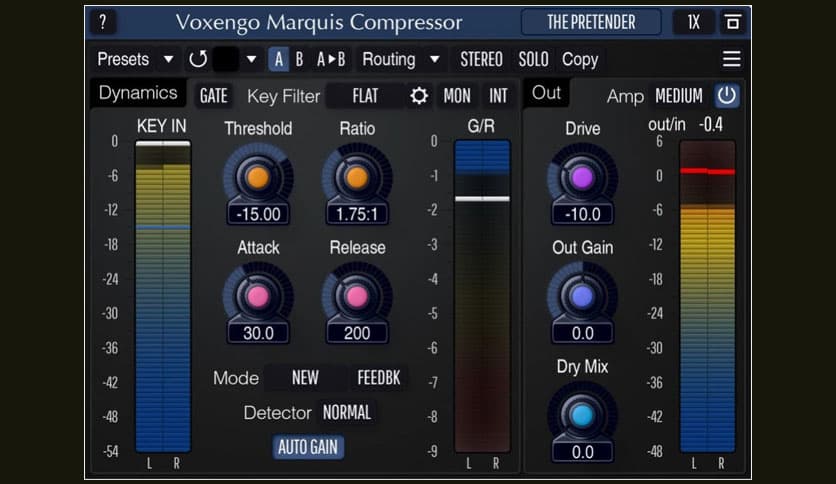Click the Ratio knob

pyautogui.click(x=357, y=178)
